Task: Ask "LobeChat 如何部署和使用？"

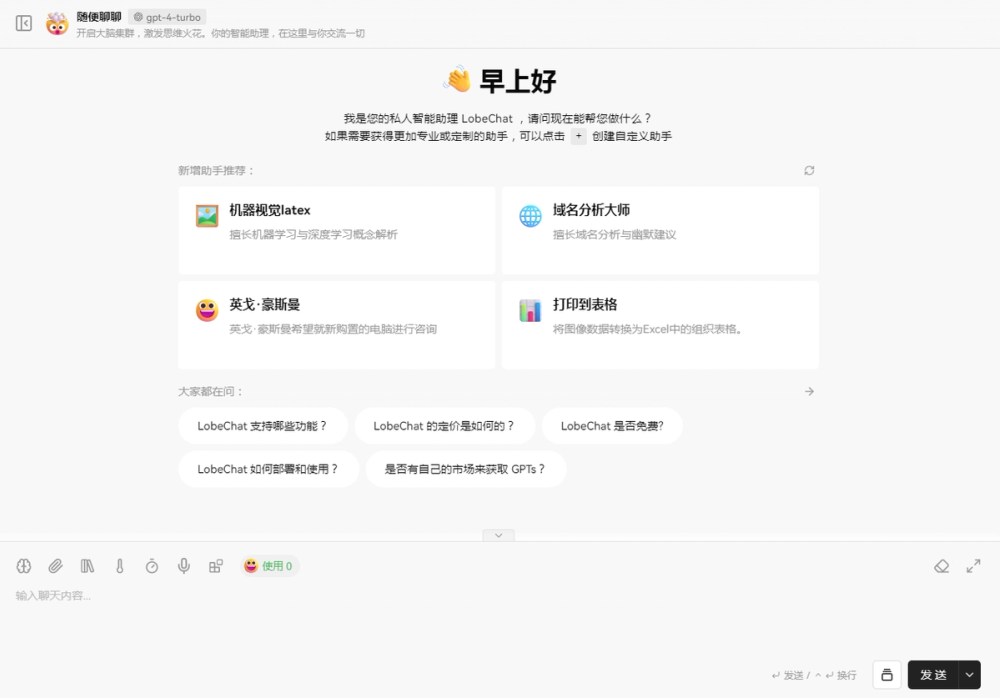Action: [x=268, y=469]
